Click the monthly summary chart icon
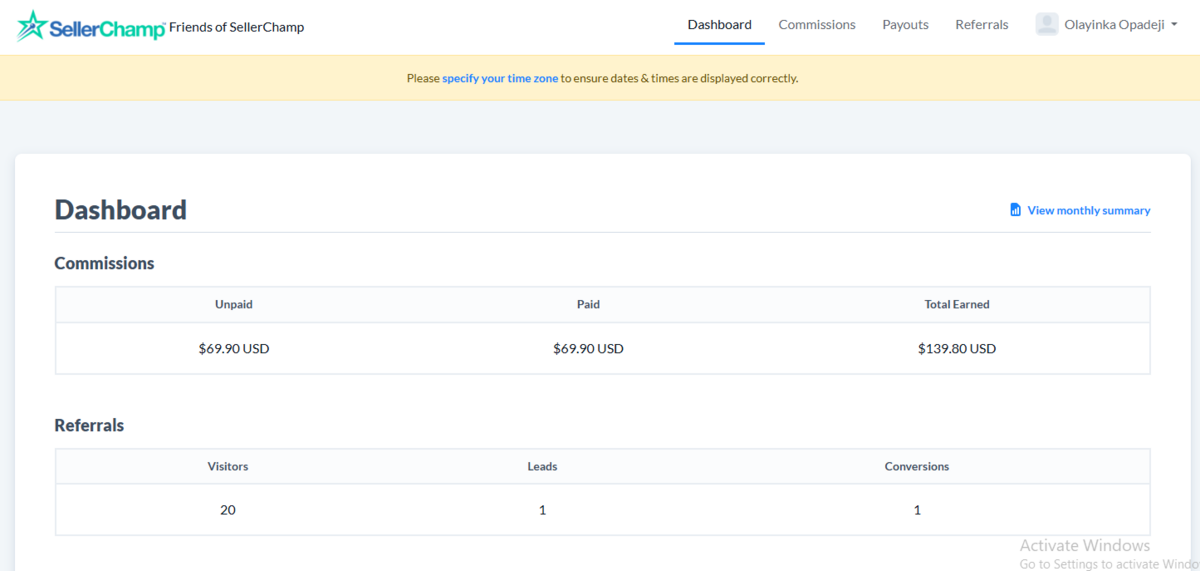 pyautogui.click(x=1015, y=210)
